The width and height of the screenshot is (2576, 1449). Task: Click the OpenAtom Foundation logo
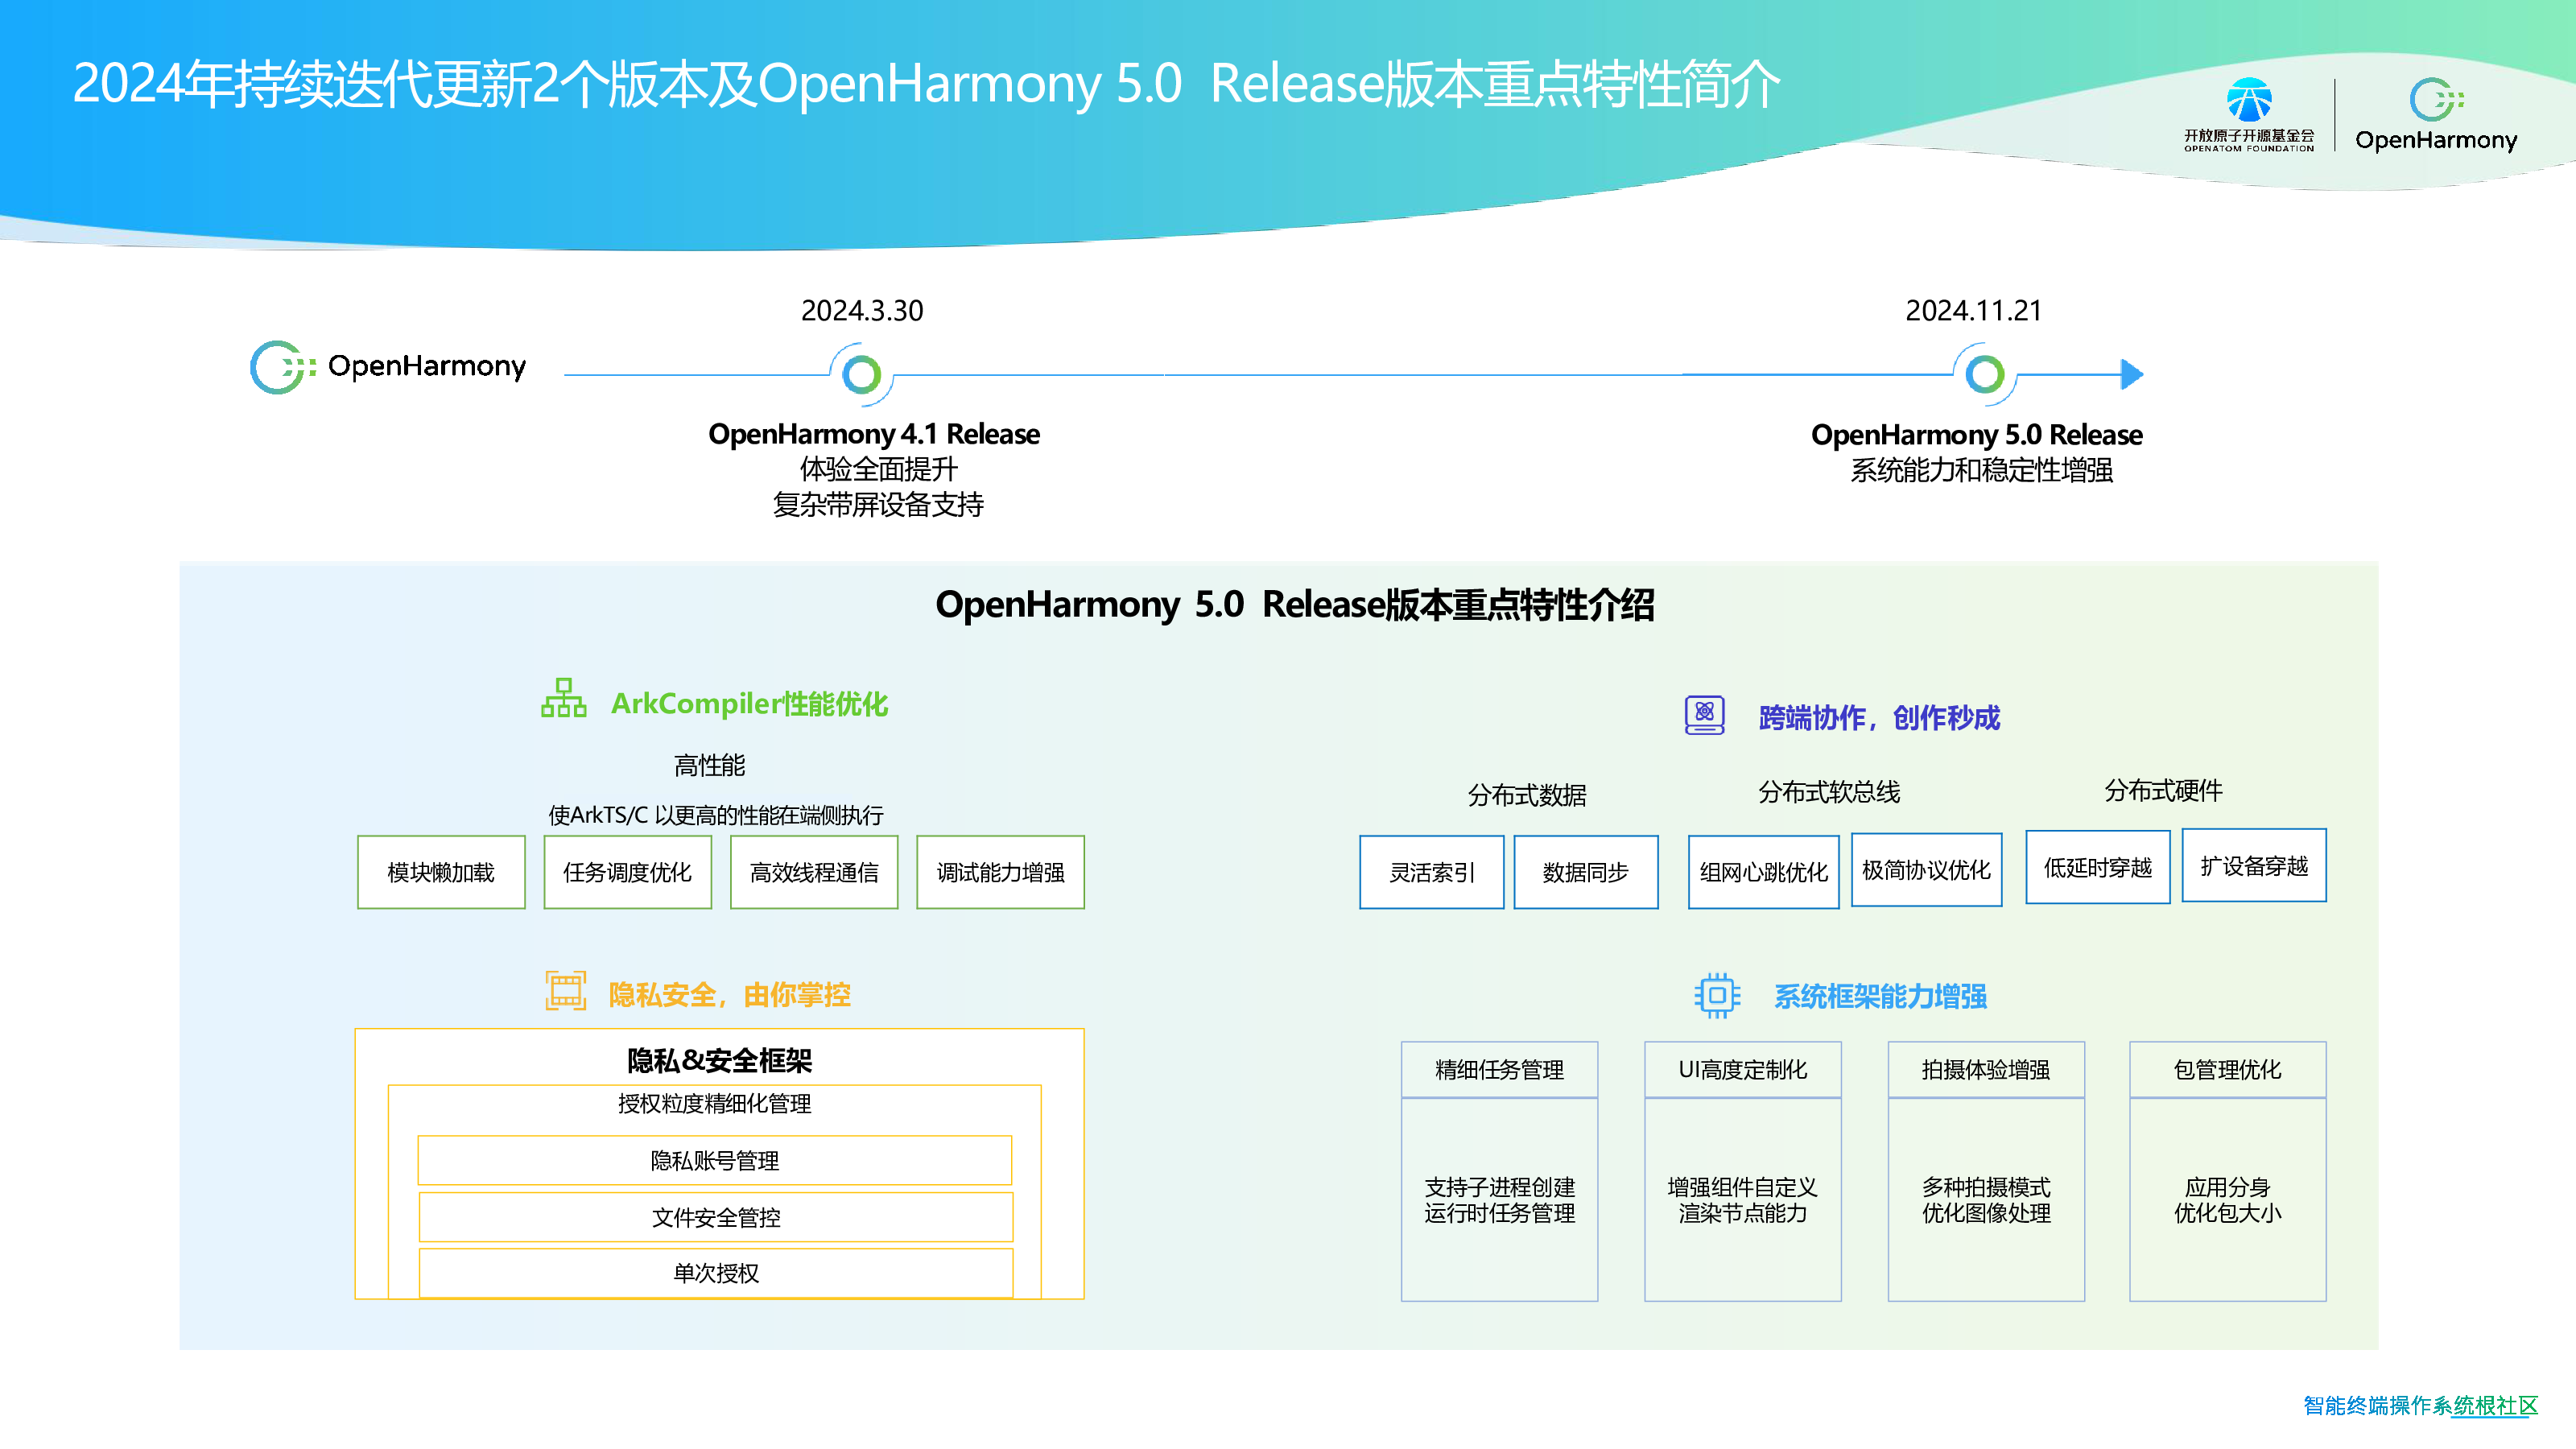tap(2248, 114)
